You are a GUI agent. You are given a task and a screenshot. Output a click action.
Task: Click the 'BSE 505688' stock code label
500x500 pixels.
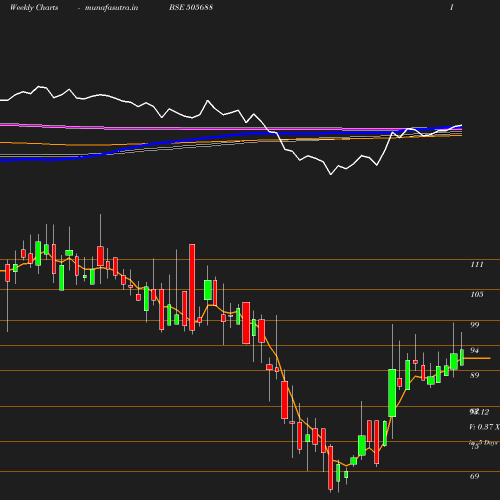191,7
